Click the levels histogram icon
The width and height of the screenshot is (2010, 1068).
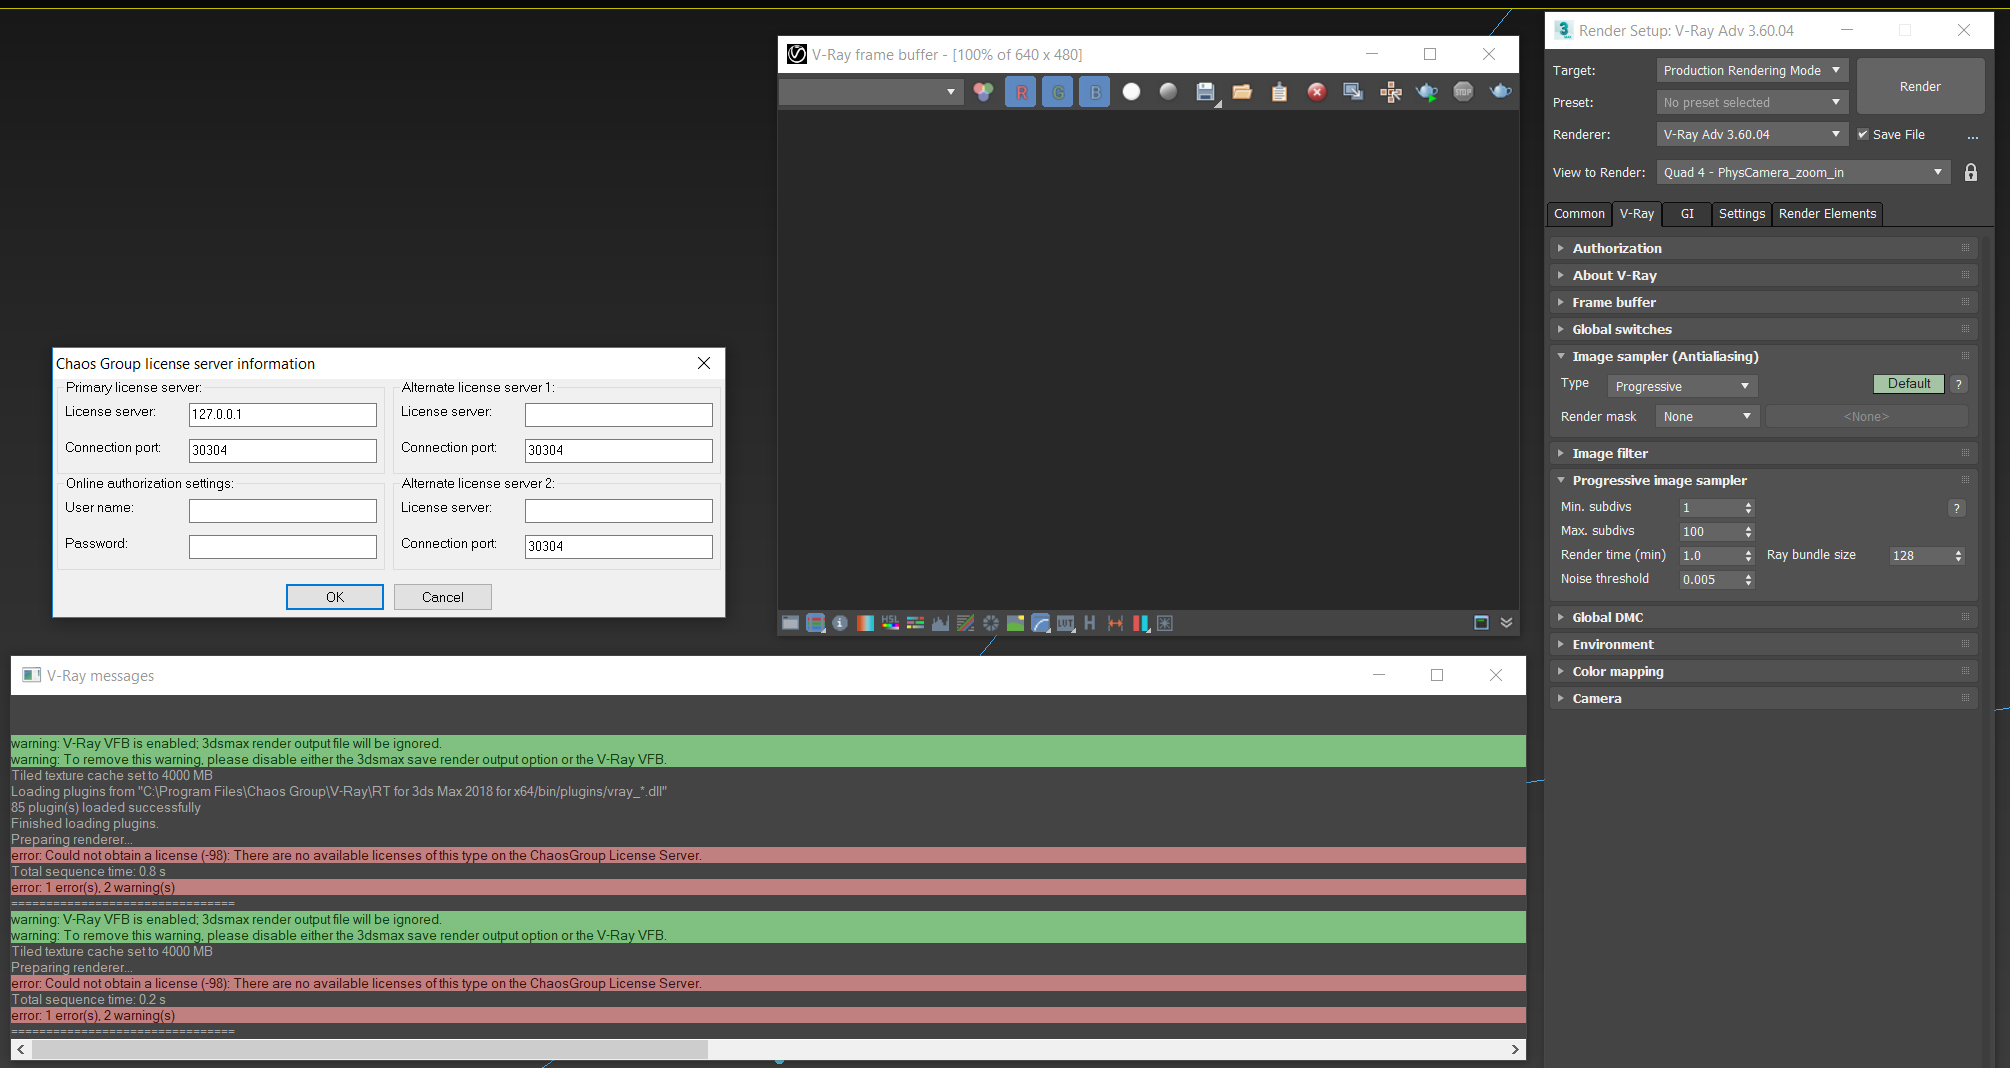click(940, 623)
